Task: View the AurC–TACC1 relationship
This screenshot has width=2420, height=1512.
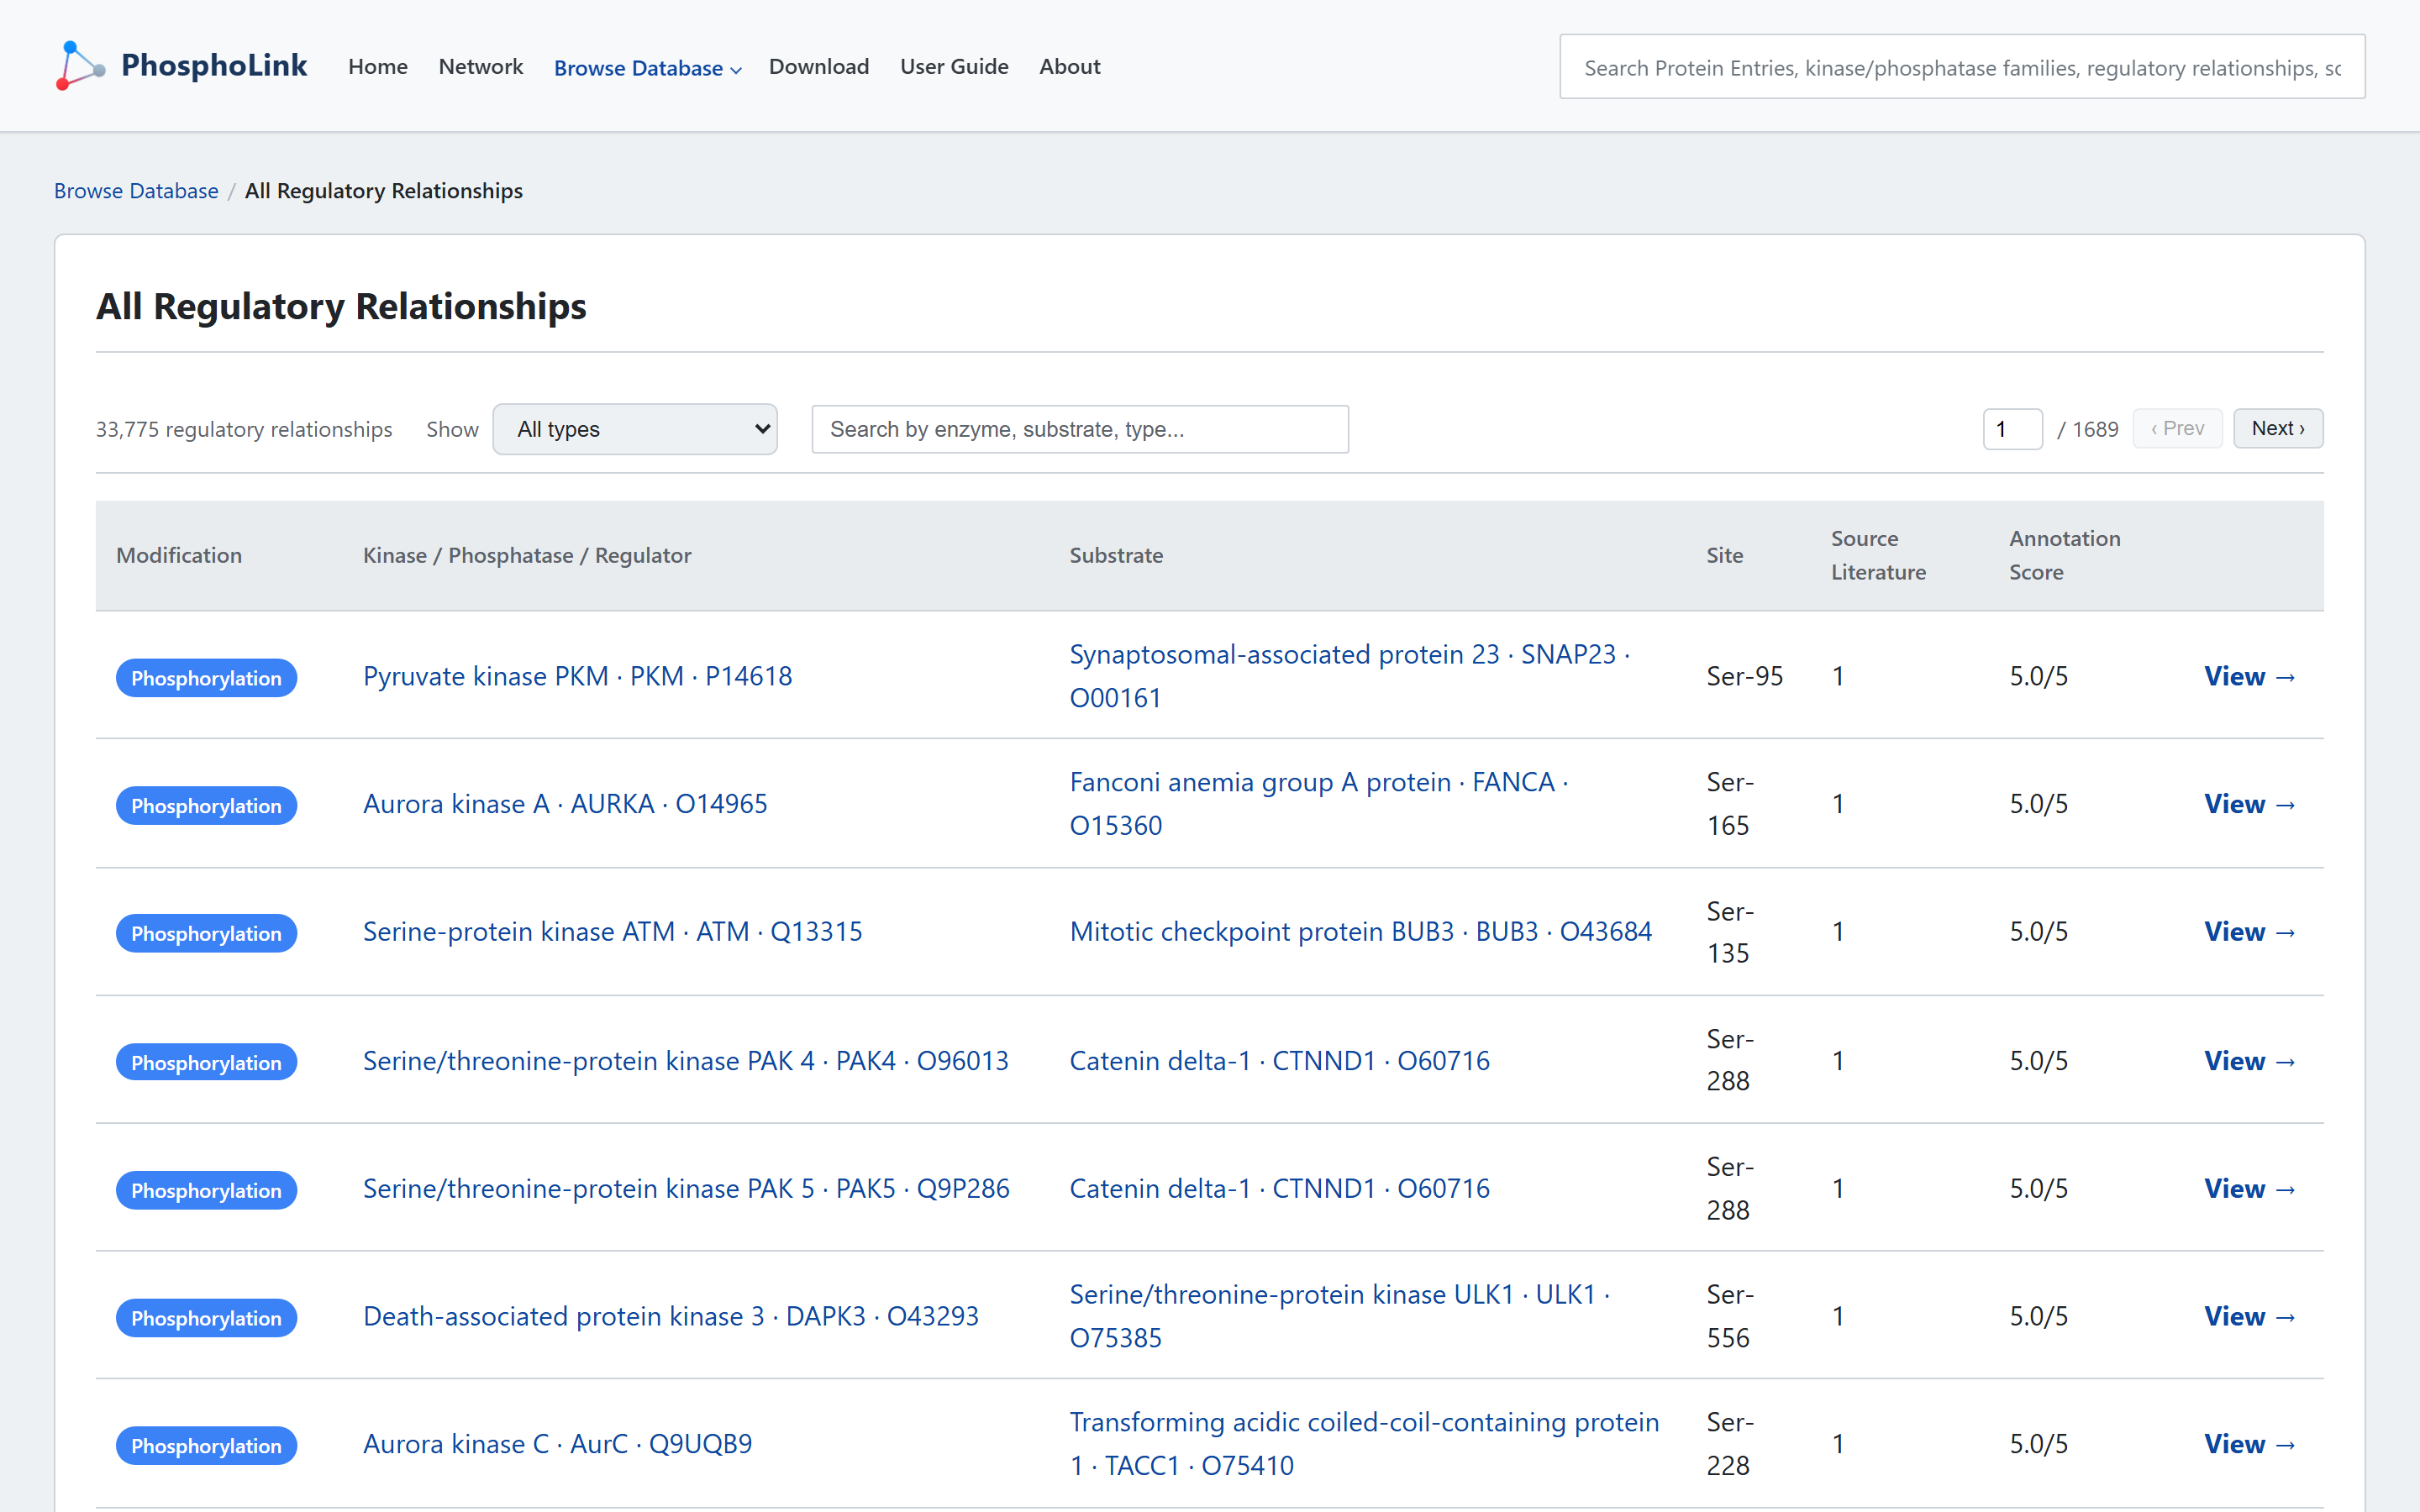Action: coord(2249,1444)
